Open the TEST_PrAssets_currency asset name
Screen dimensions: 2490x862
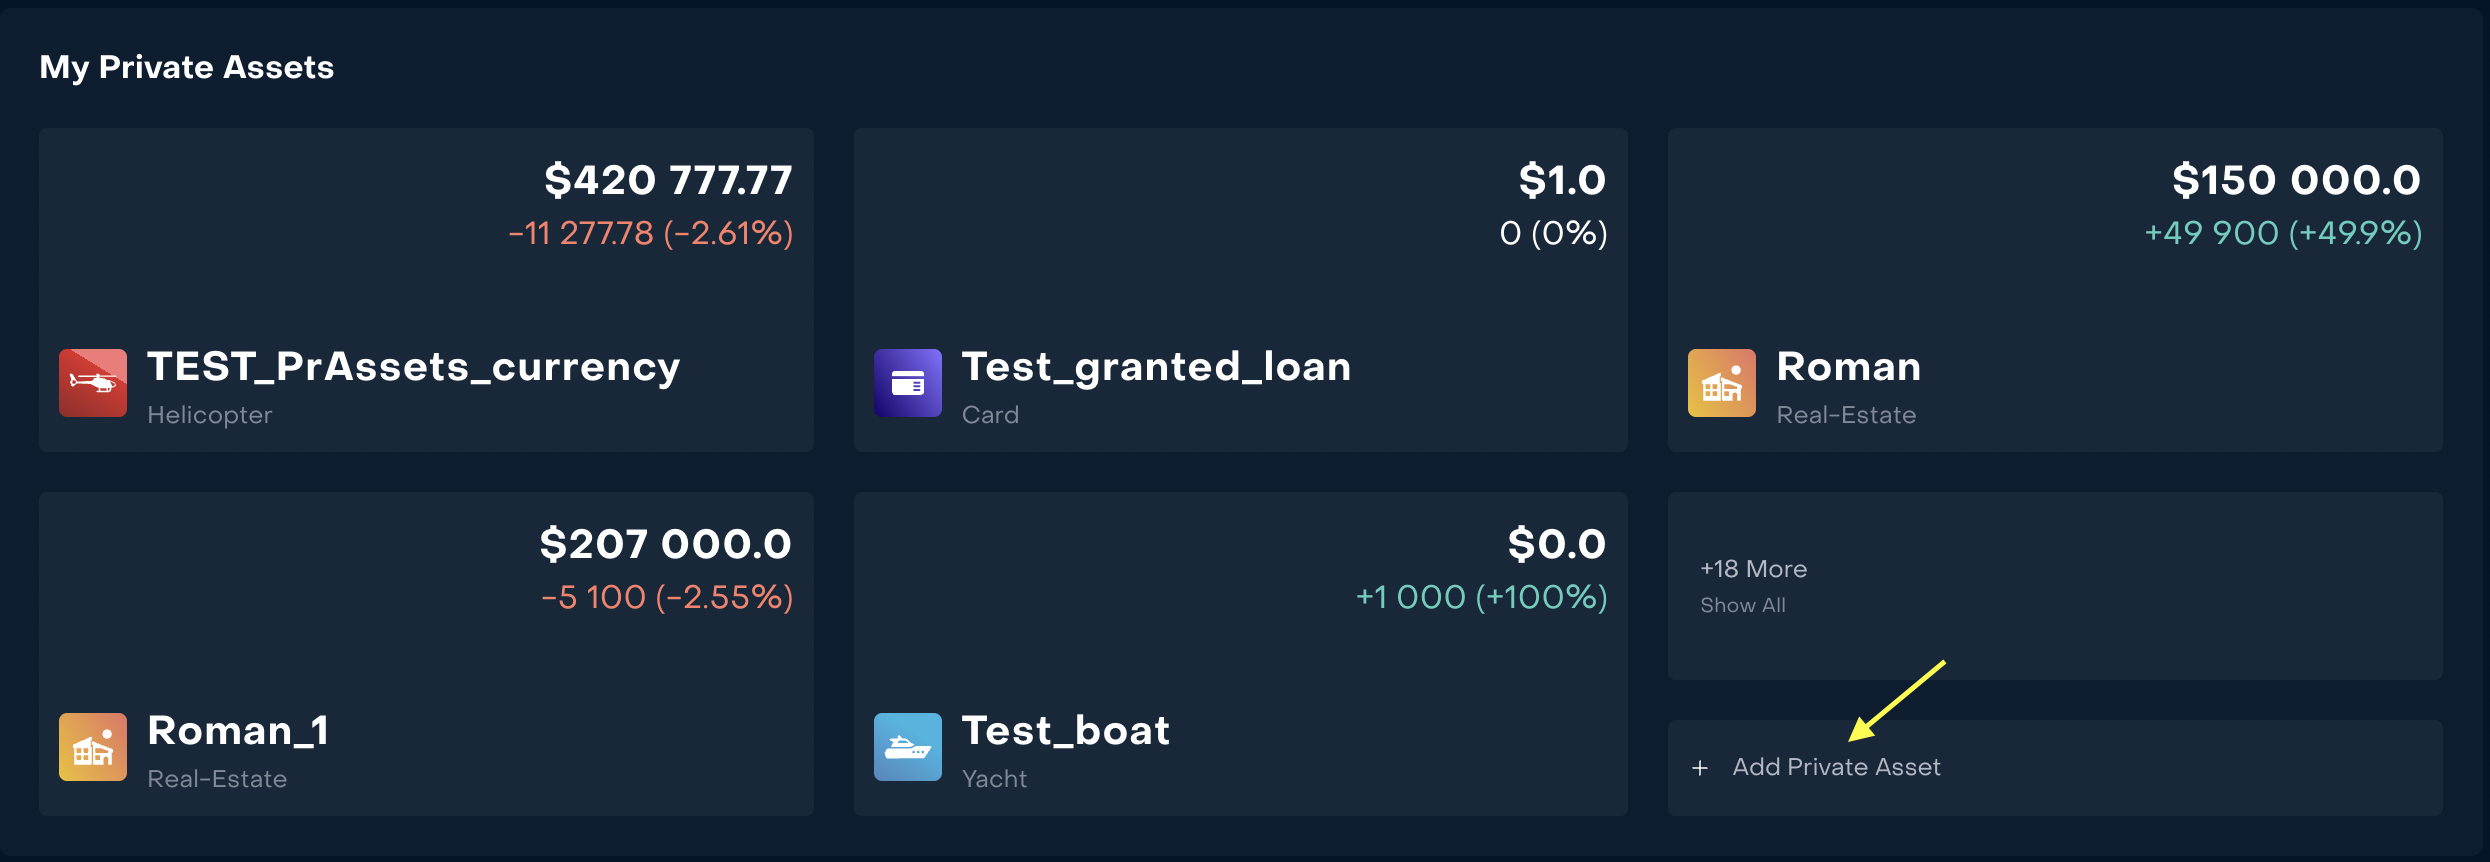pos(413,367)
